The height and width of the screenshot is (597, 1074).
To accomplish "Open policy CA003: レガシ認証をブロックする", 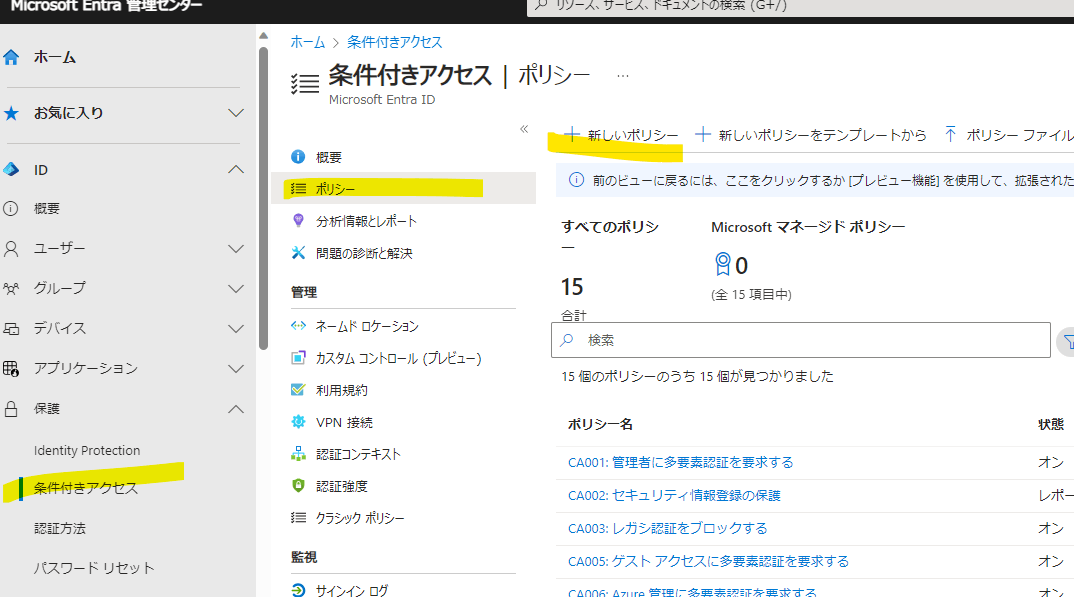I will [x=667, y=529].
